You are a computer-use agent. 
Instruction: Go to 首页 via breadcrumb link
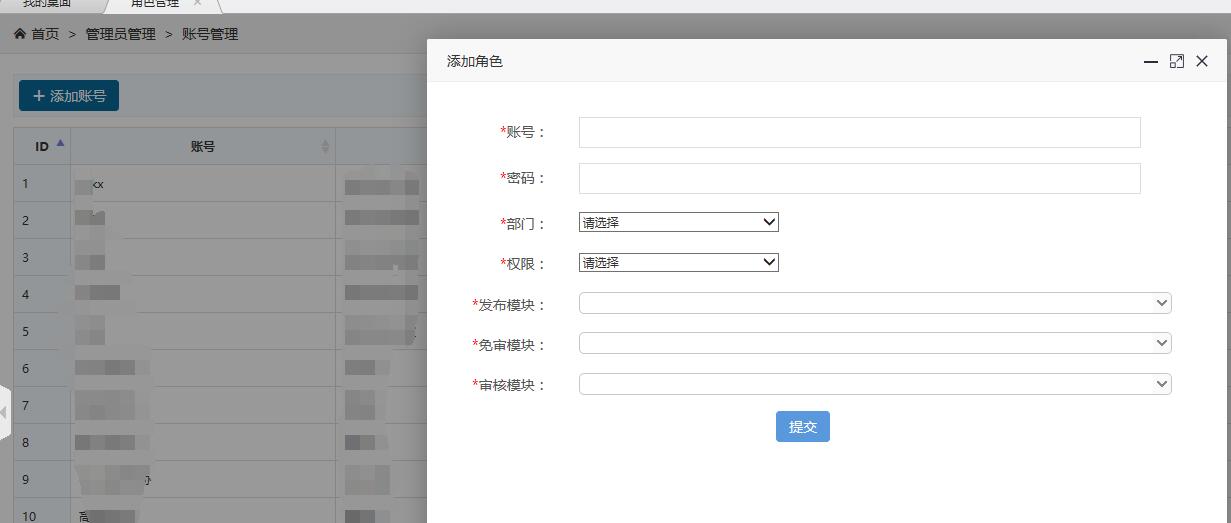[45, 34]
